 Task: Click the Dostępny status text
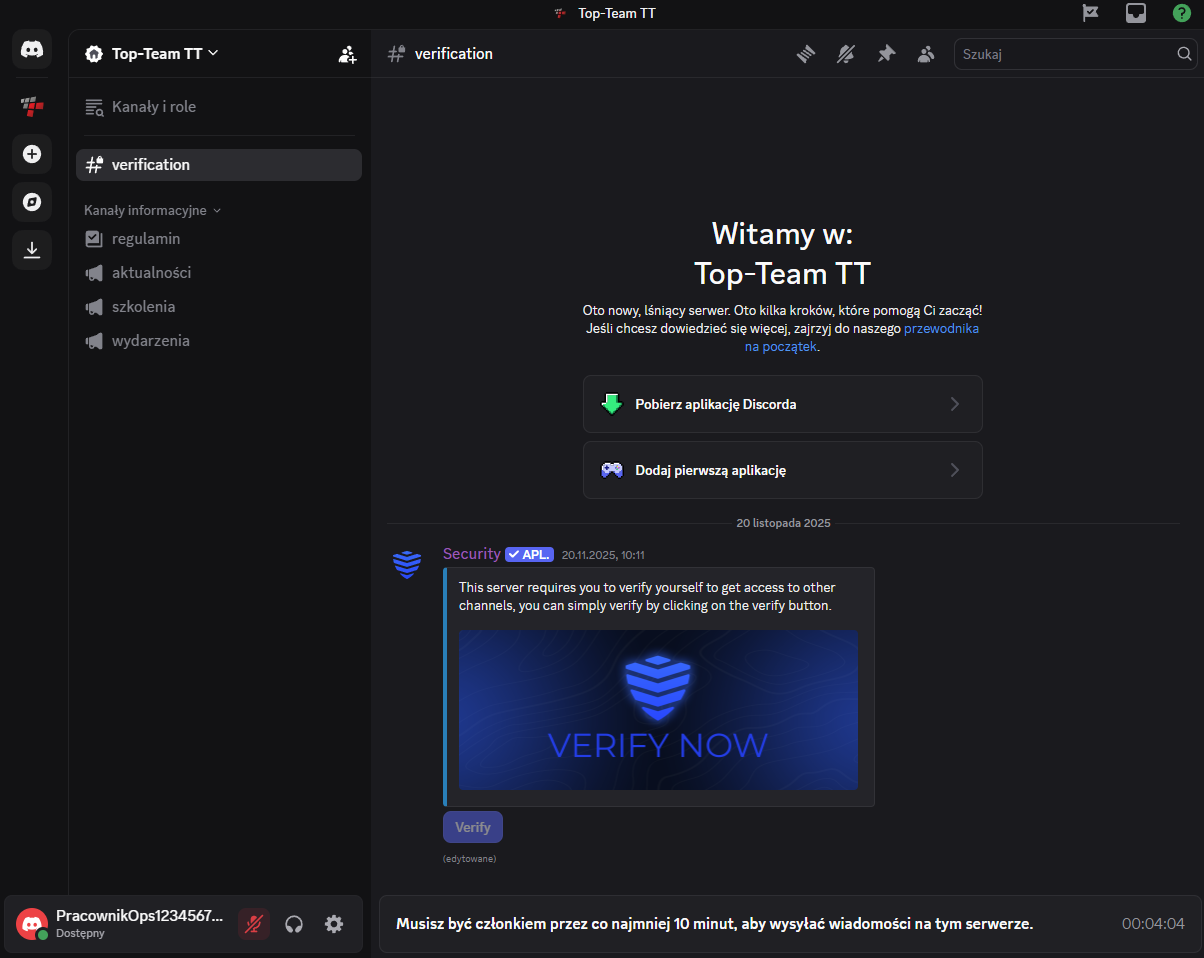[80, 933]
